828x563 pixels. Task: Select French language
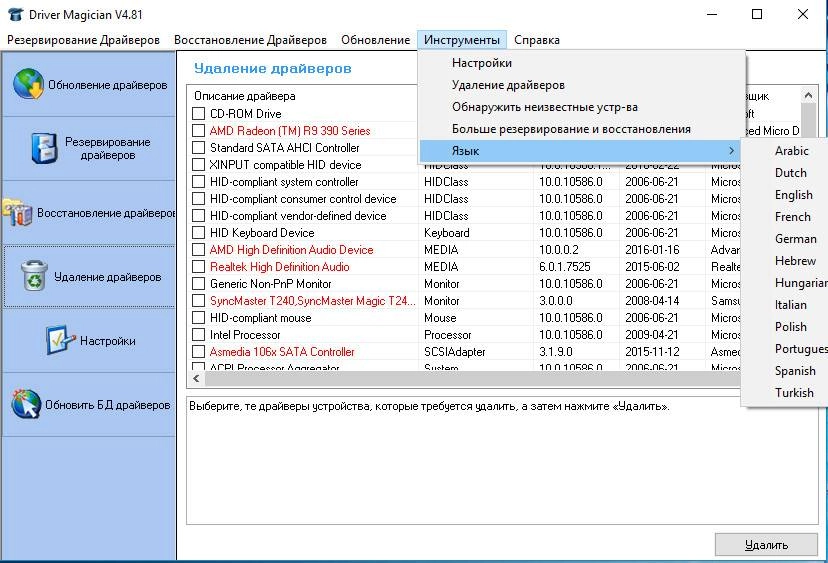(792, 217)
